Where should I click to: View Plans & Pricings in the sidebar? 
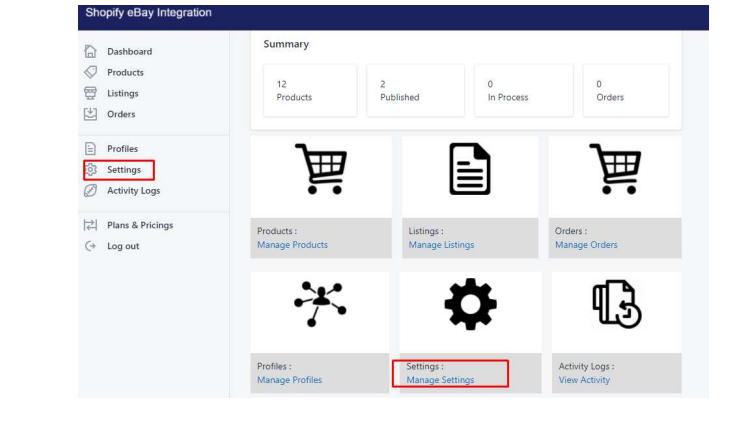pos(140,225)
